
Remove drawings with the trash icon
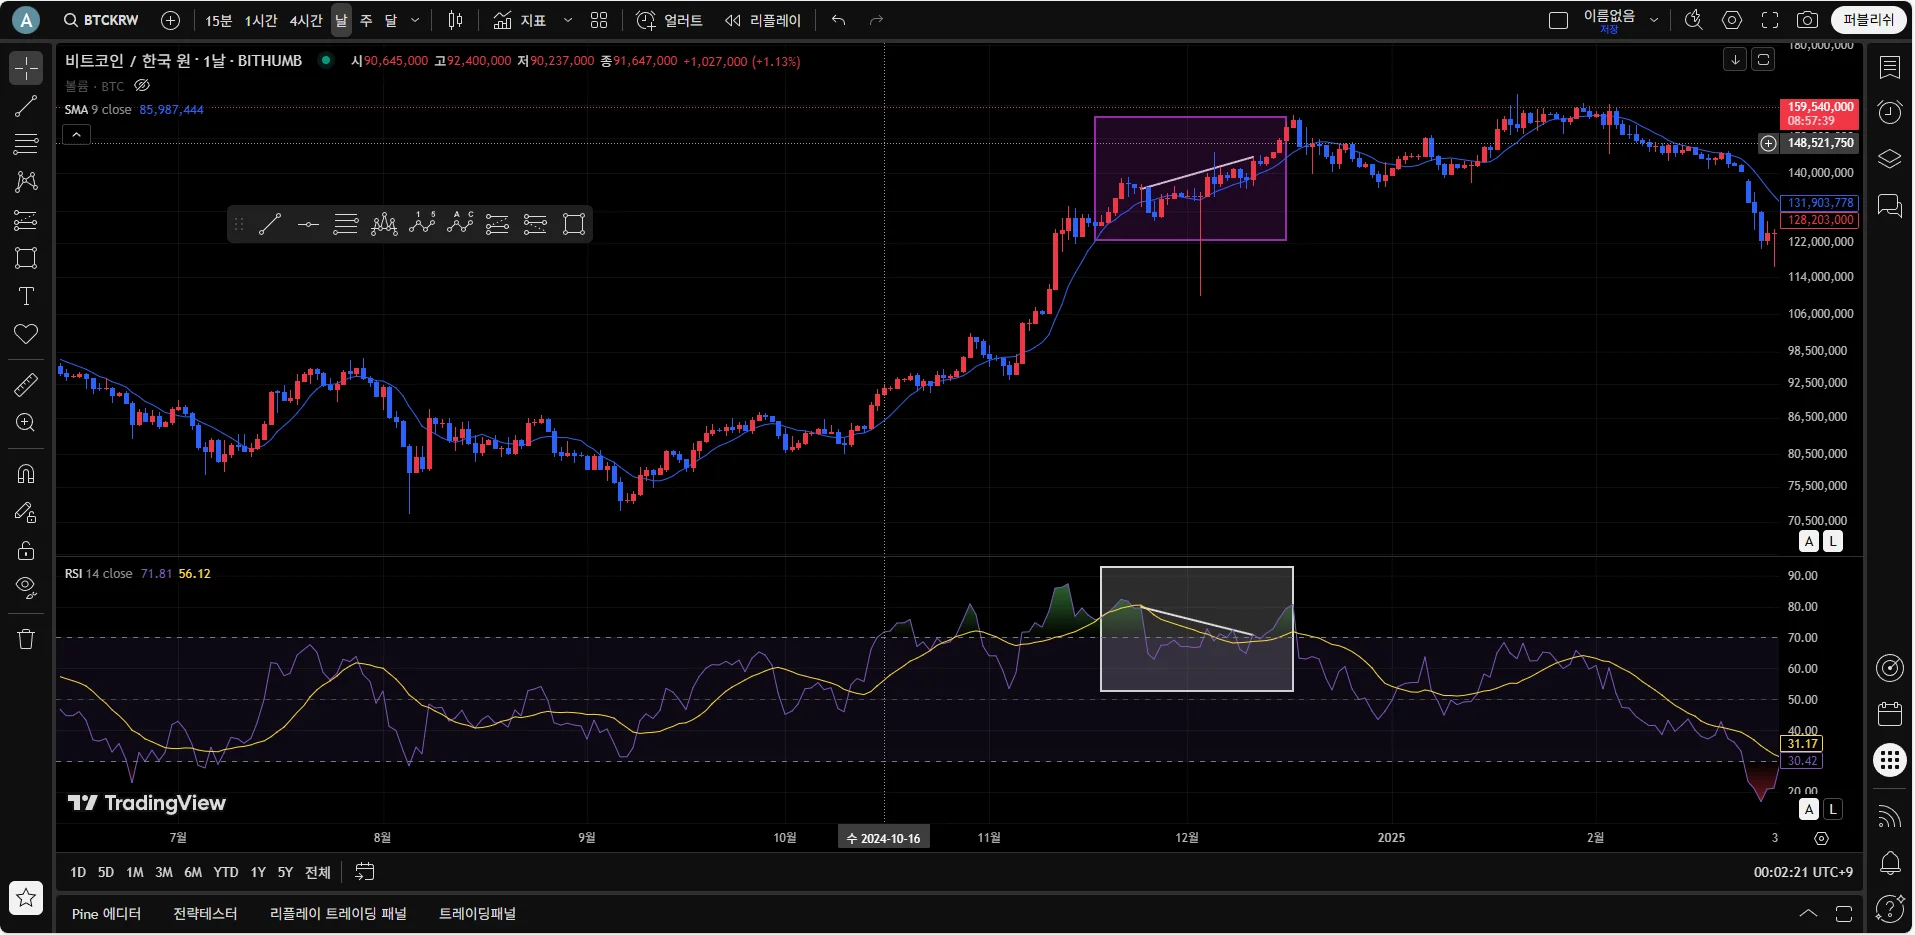tap(26, 639)
